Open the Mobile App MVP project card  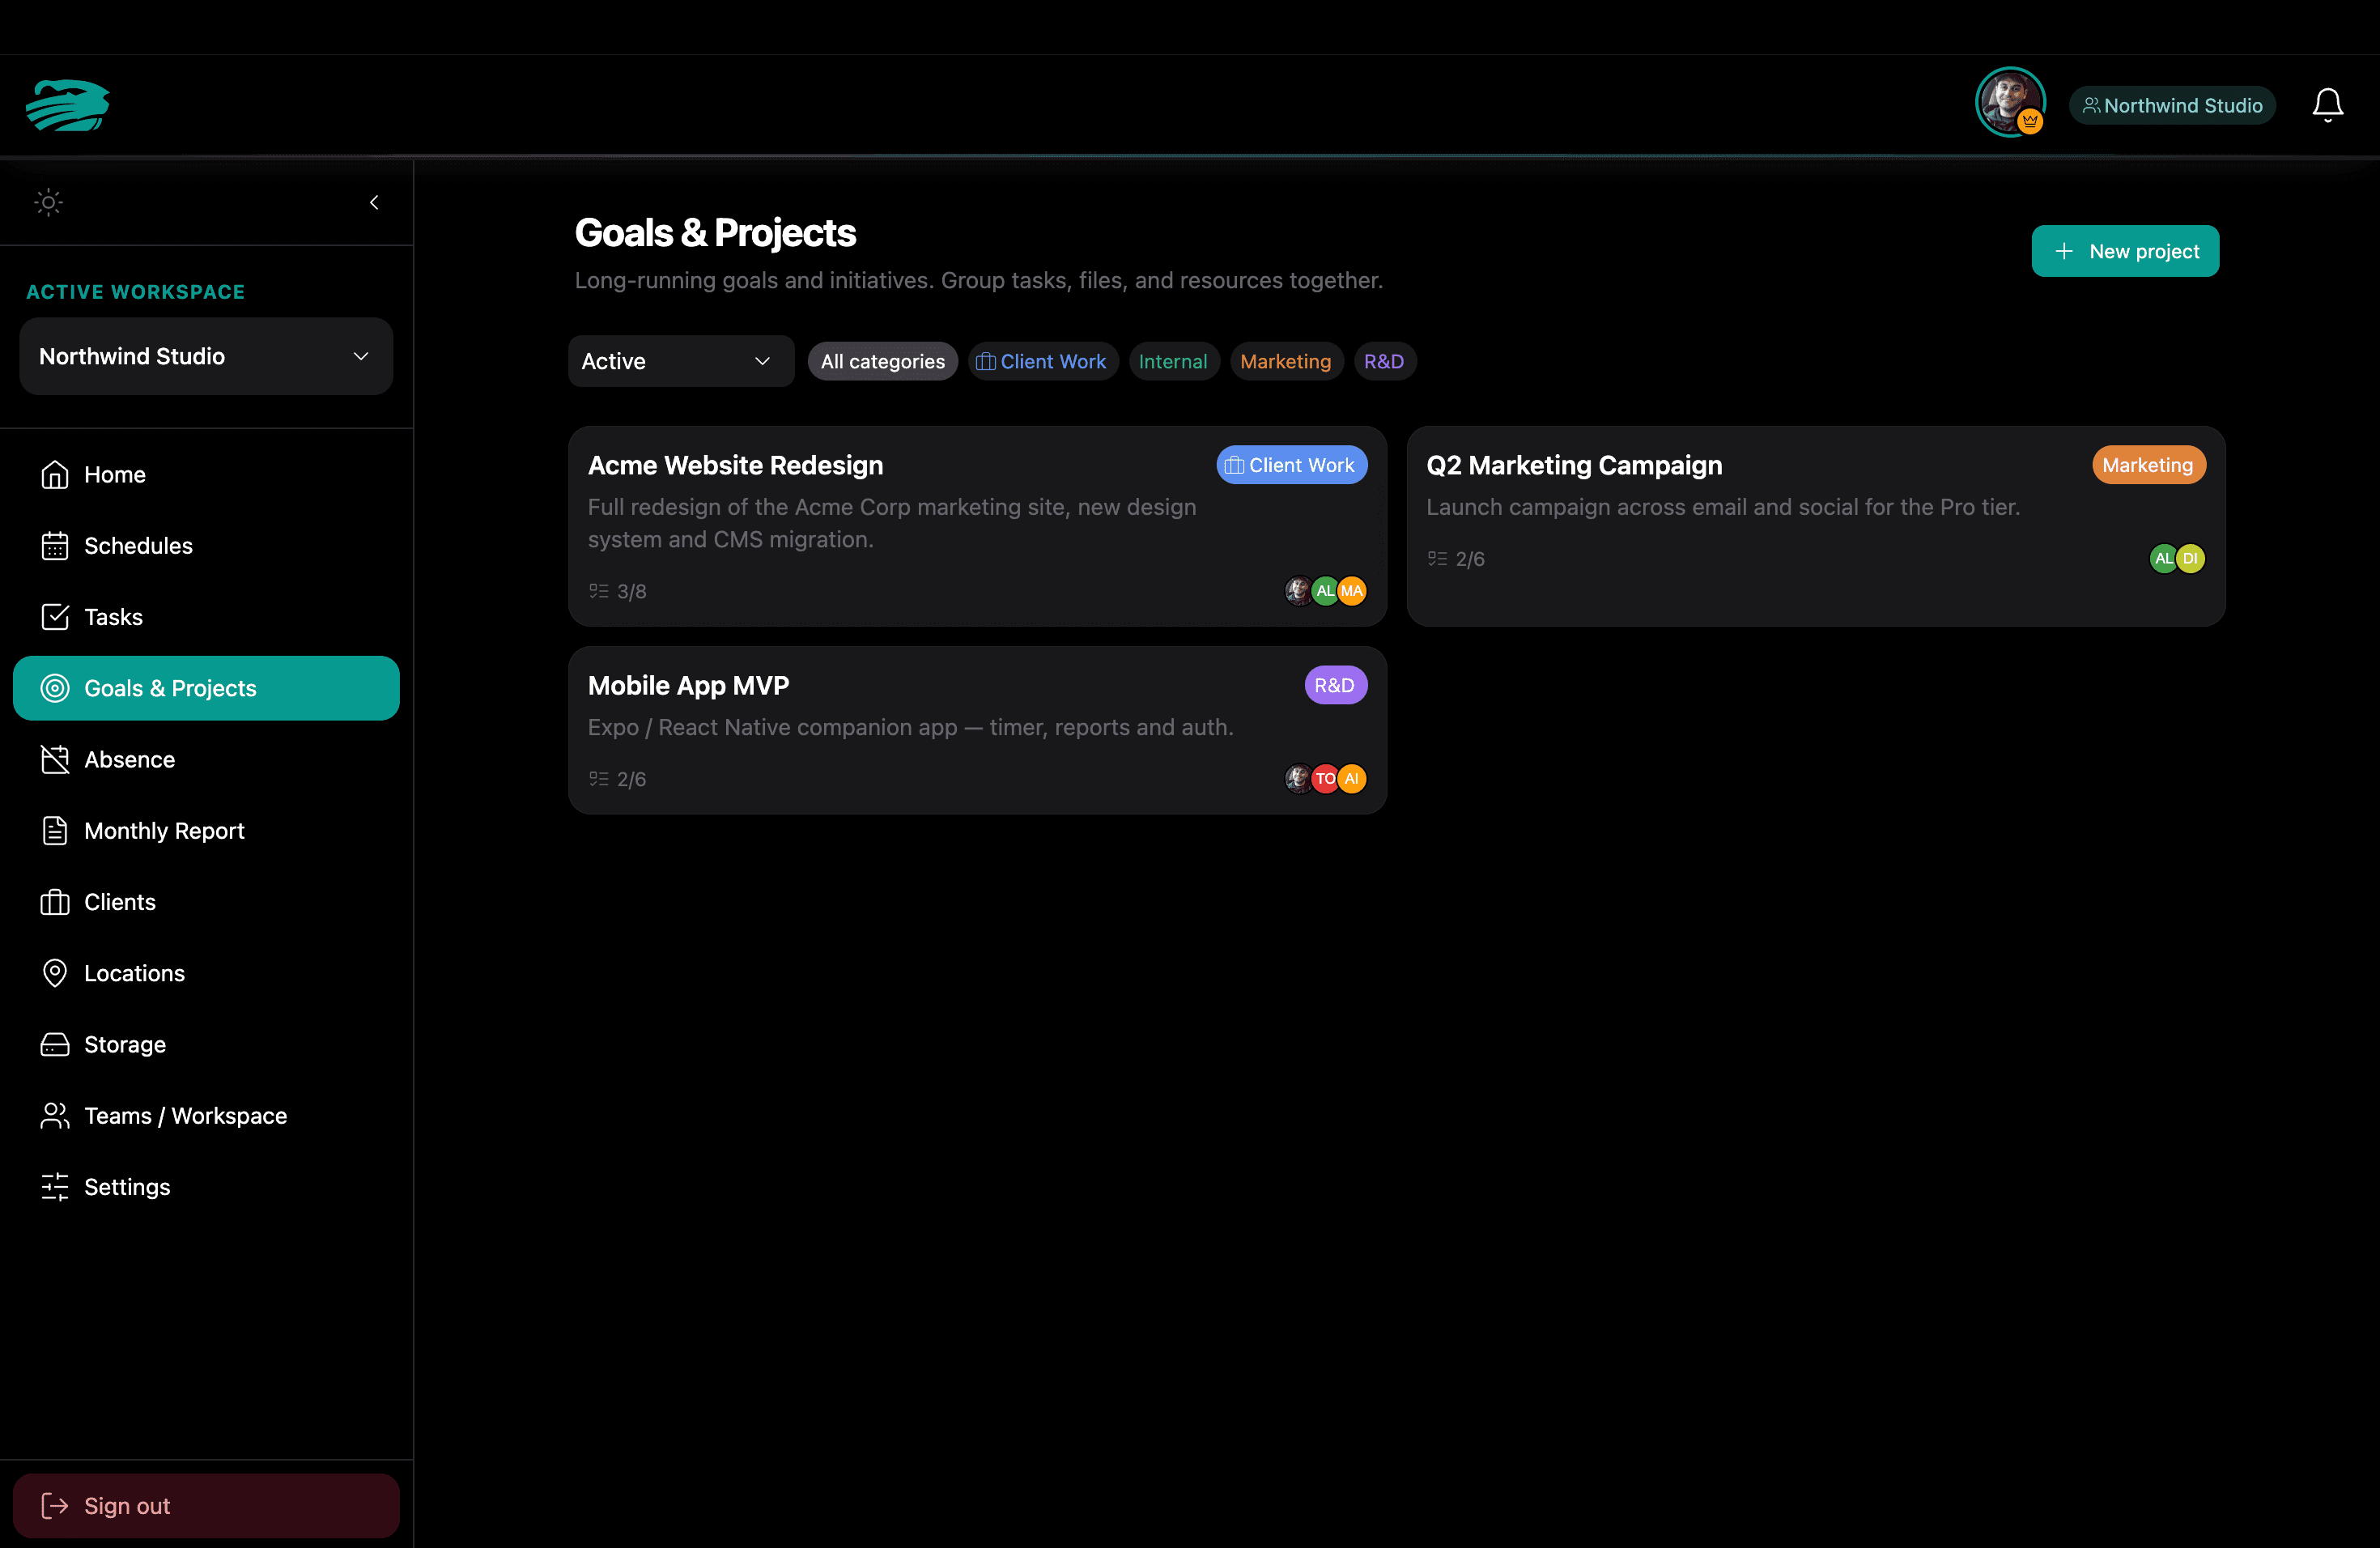977,730
